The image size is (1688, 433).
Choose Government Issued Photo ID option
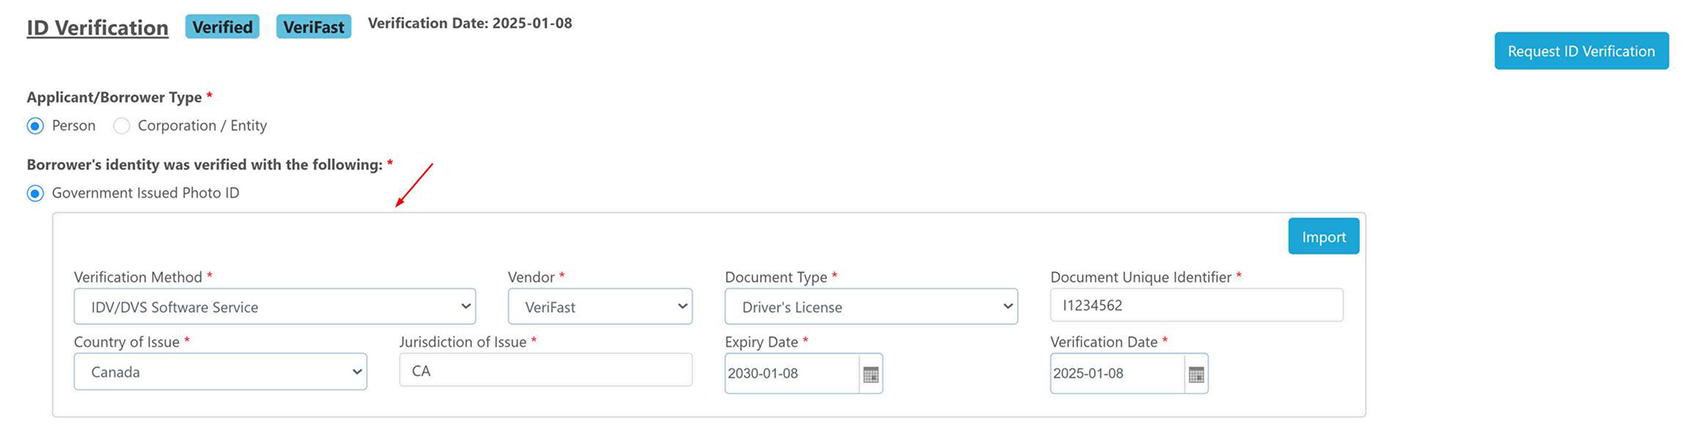[x=36, y=193]
